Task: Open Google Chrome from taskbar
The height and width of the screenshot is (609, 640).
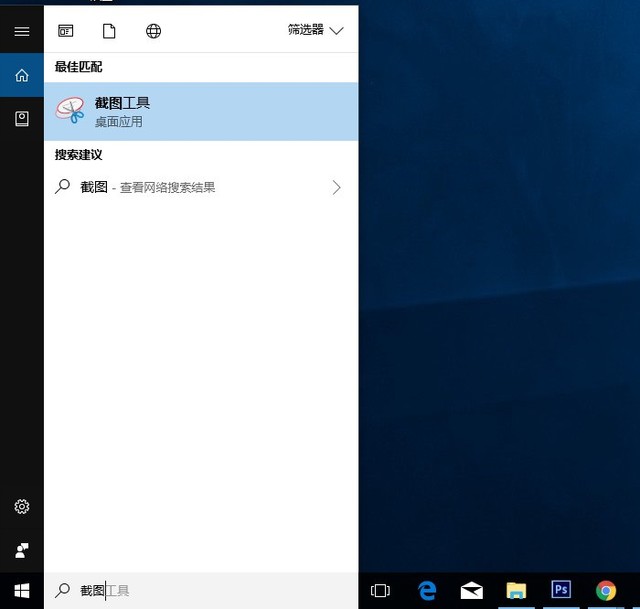Action: point(606,590)
